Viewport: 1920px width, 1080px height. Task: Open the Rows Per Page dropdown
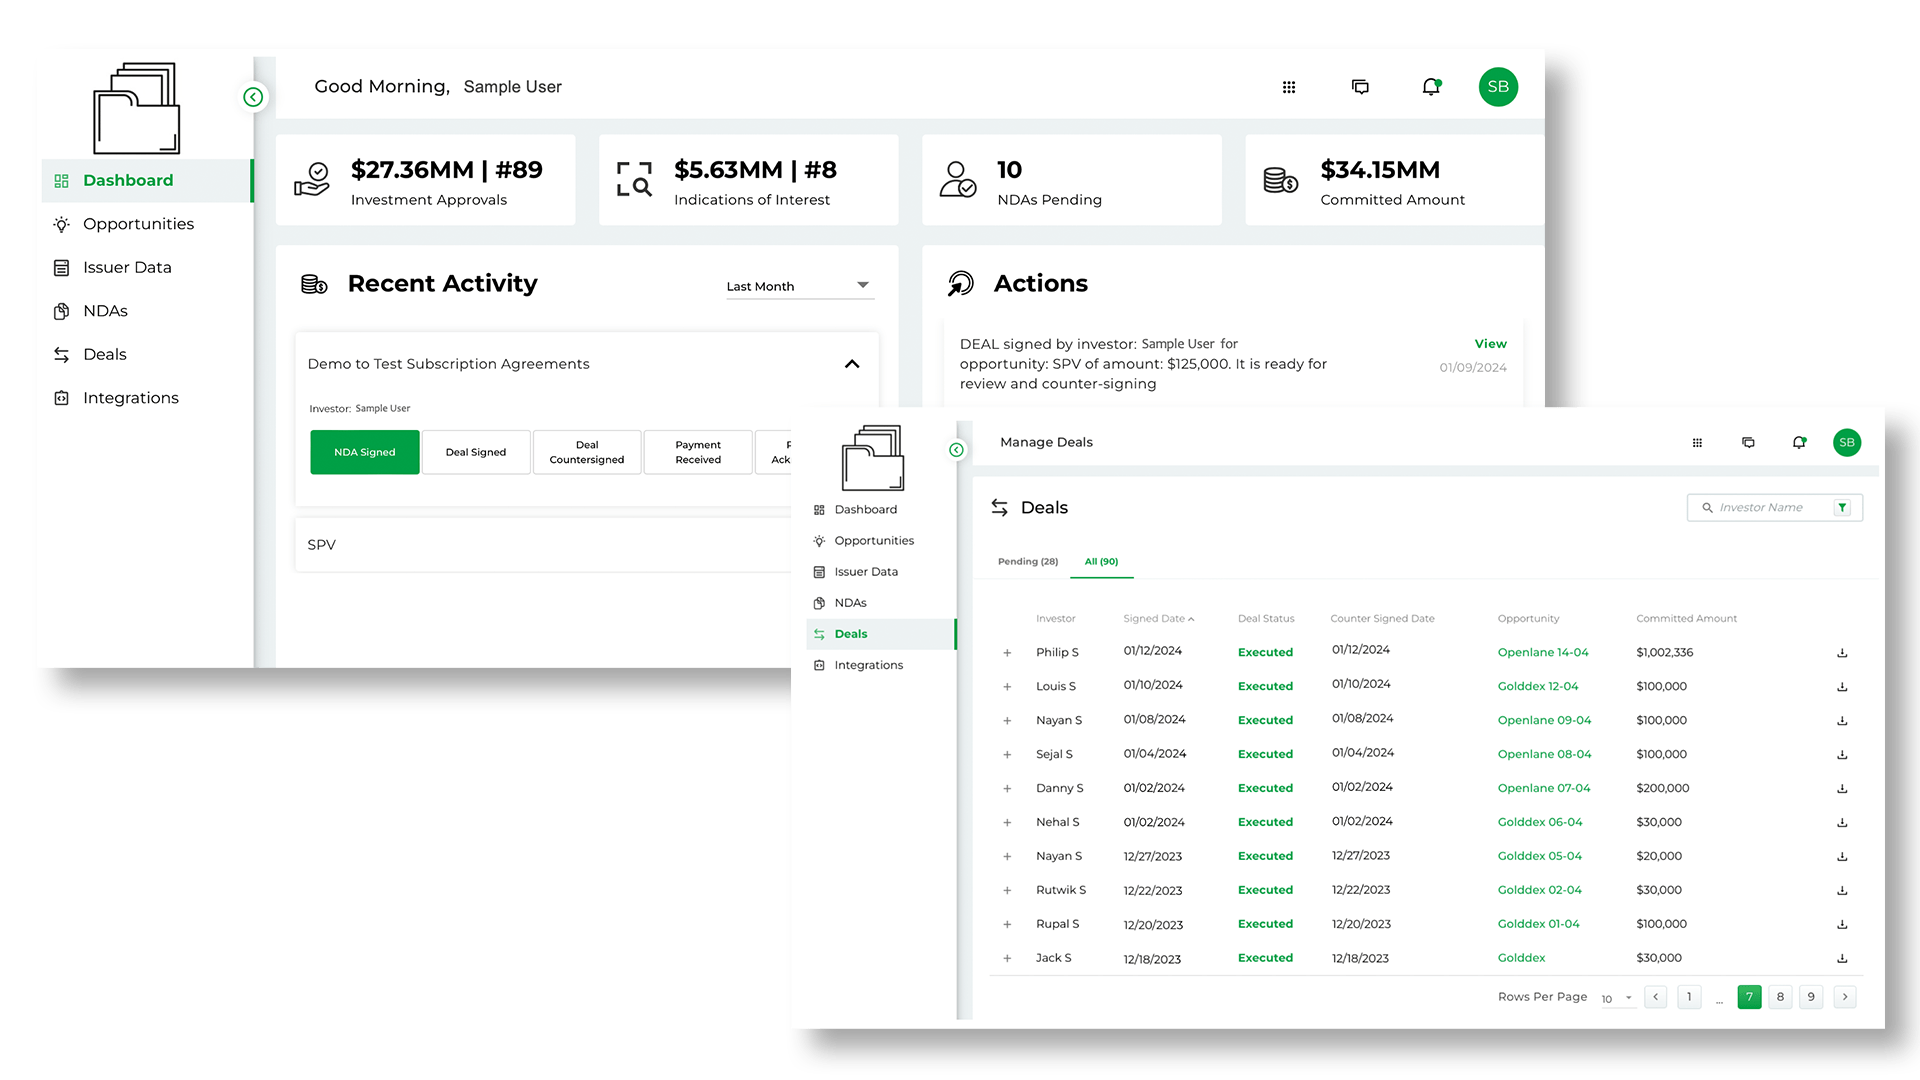pyautogui.click(x=1616, y=998)
